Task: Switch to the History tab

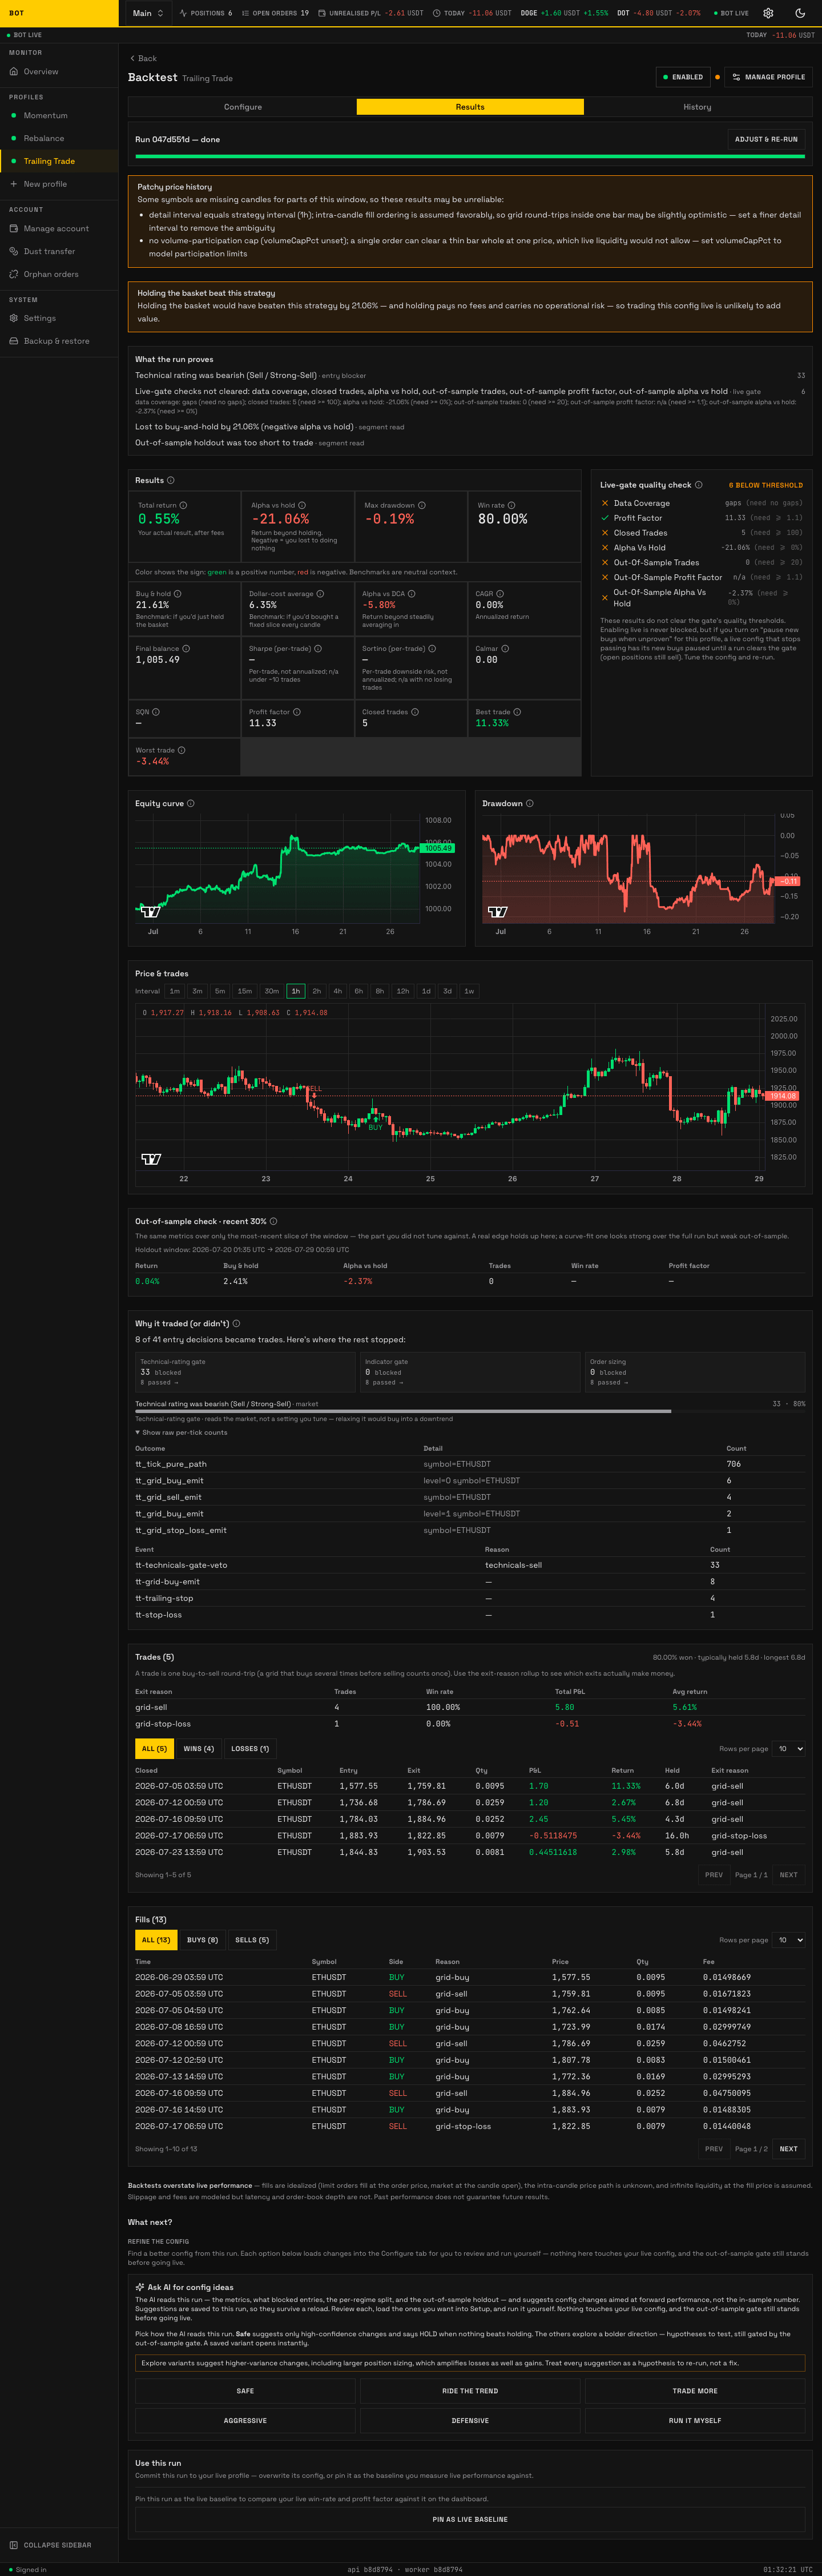Action: click(697, 107)
